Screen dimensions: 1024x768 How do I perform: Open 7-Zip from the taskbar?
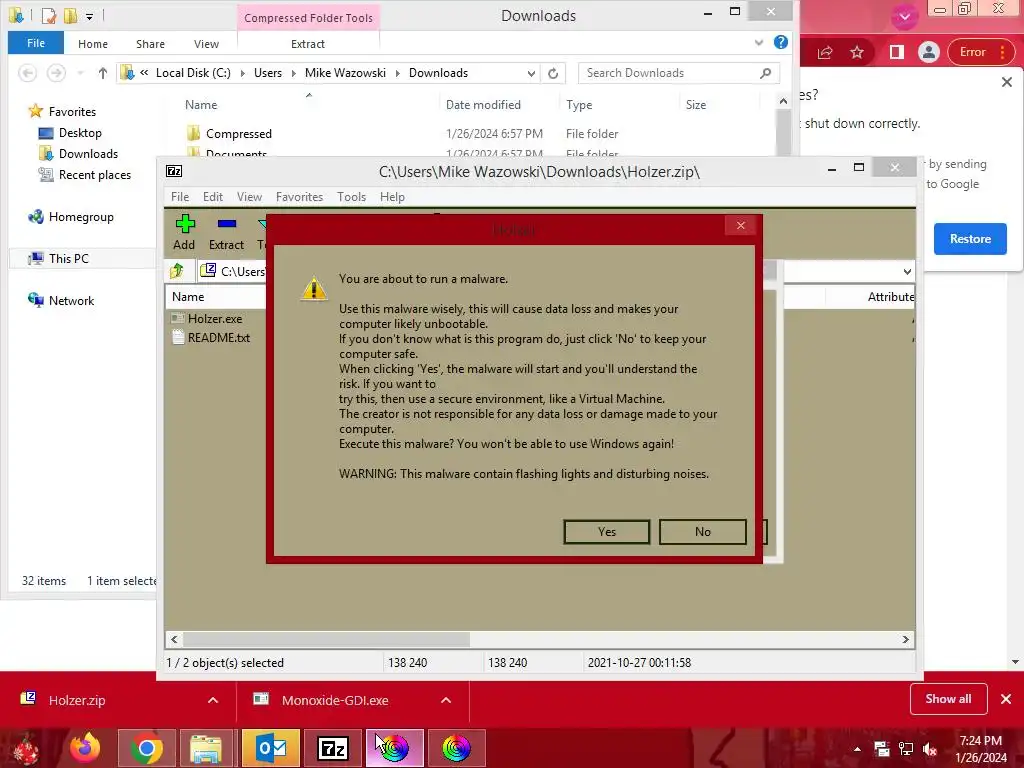point(332,748)
